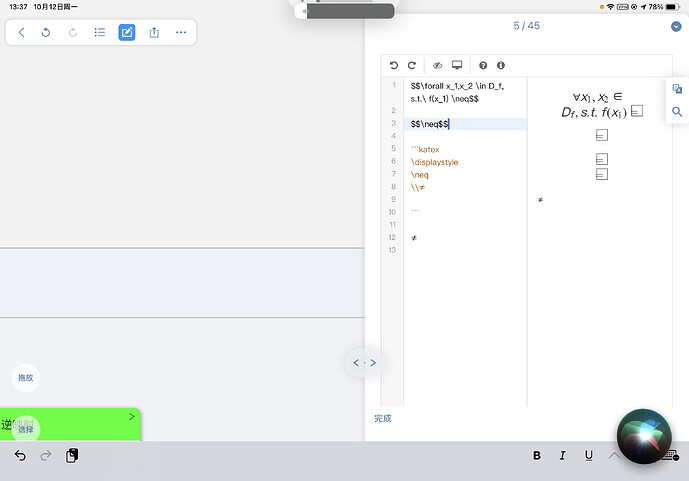Click the \neq line 7 in editor
The width and height of the screenshot is (689, 481).
420,175
